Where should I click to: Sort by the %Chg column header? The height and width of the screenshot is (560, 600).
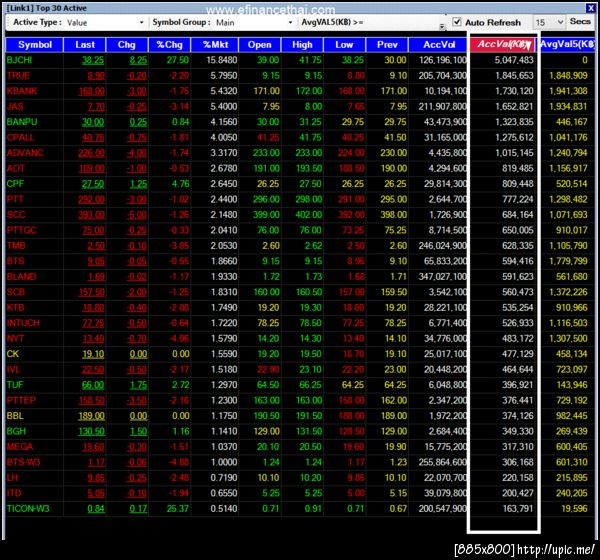tap(170, 45)
